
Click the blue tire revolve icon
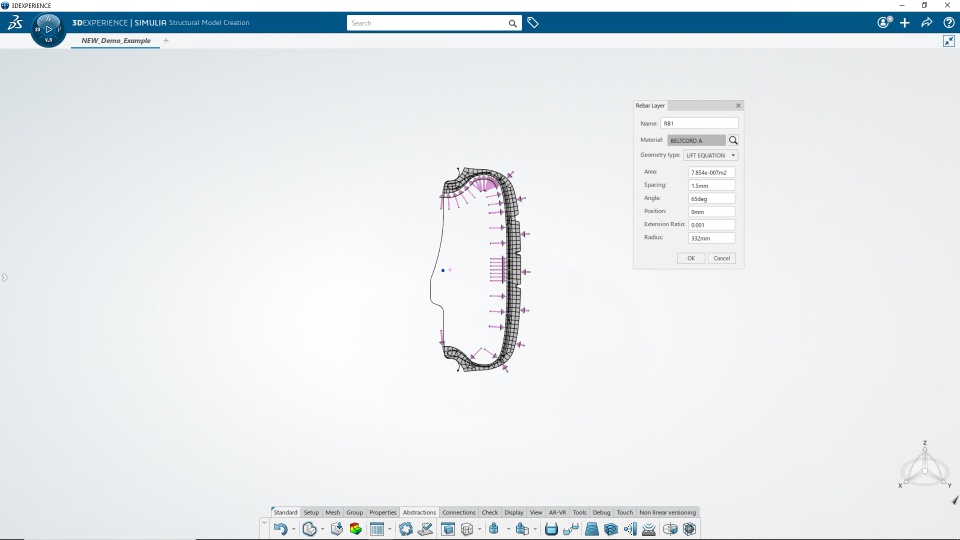click(x=610, y=529)
